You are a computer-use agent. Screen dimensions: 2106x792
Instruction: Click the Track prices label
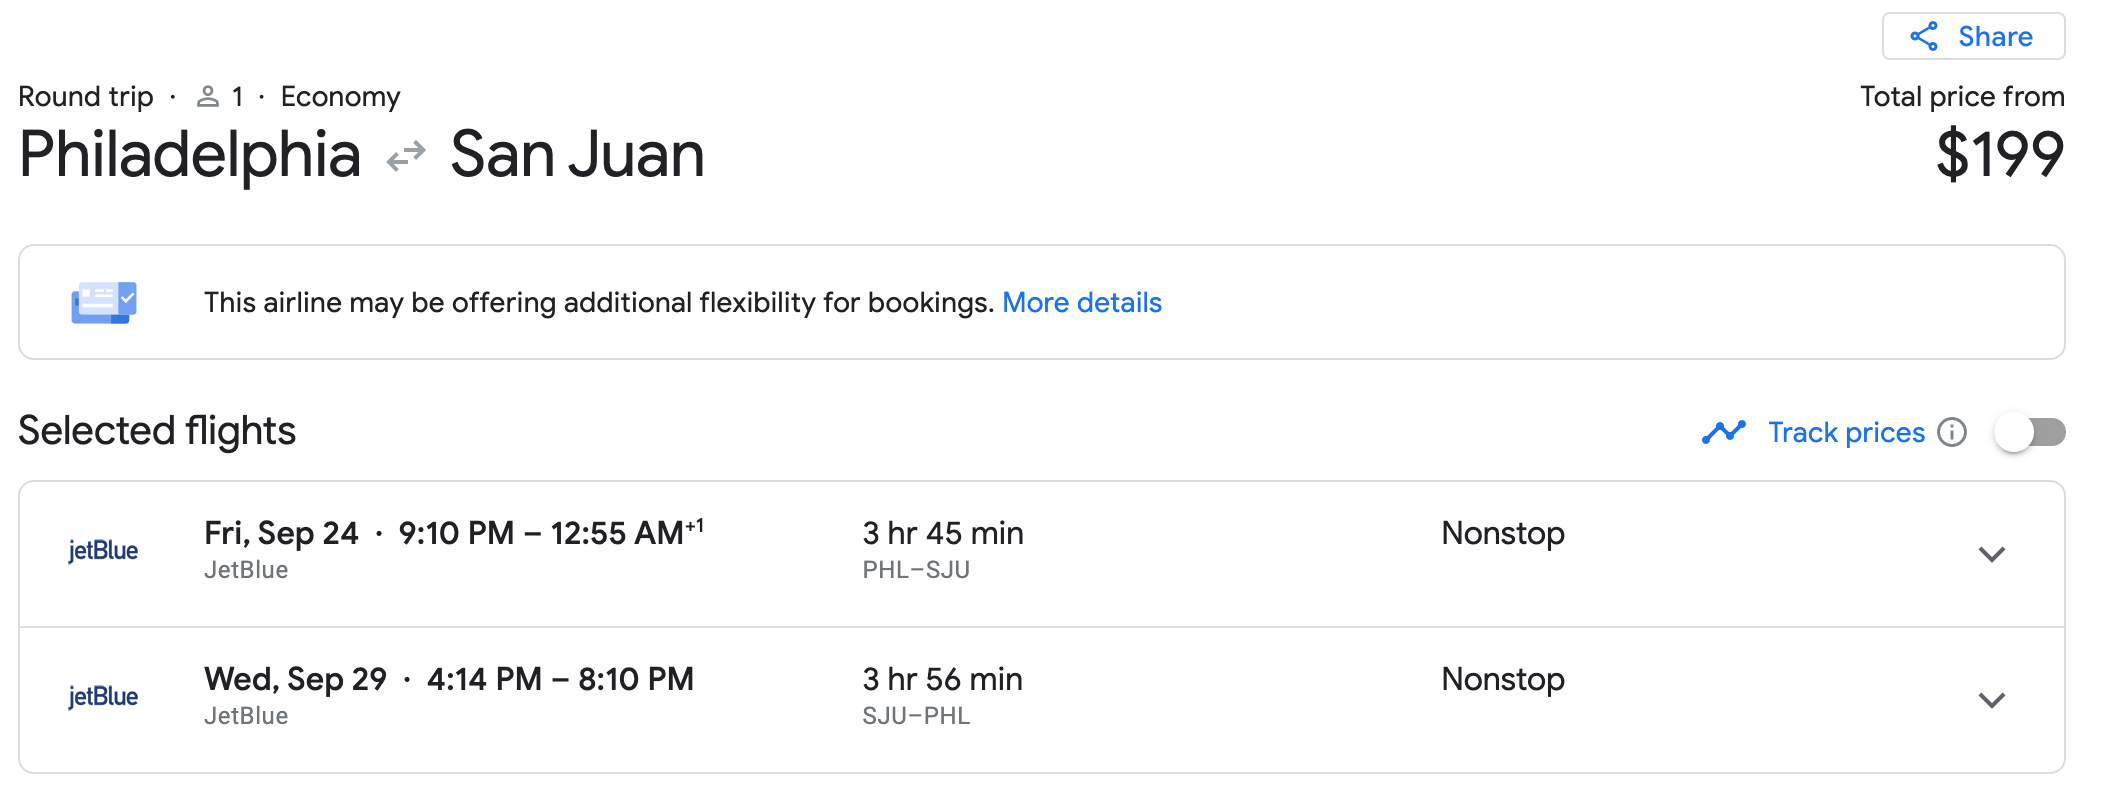point(1846,432)
